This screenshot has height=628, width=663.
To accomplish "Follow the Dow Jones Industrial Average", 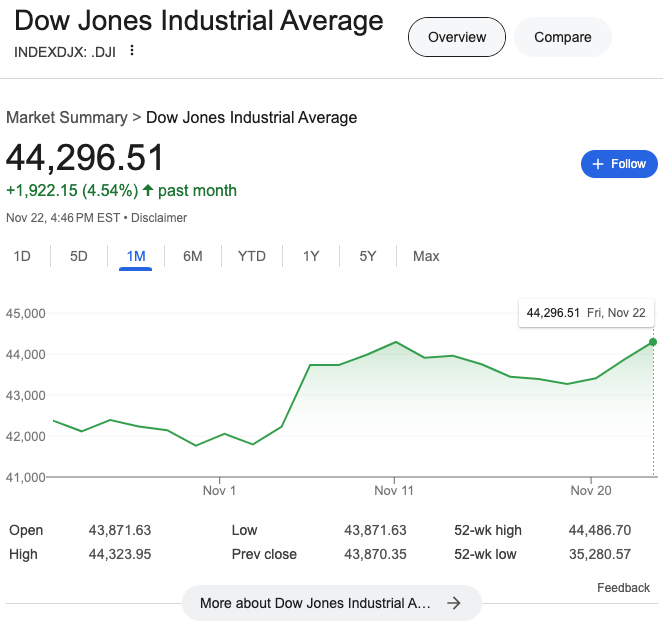I will (x=619, y=164).
